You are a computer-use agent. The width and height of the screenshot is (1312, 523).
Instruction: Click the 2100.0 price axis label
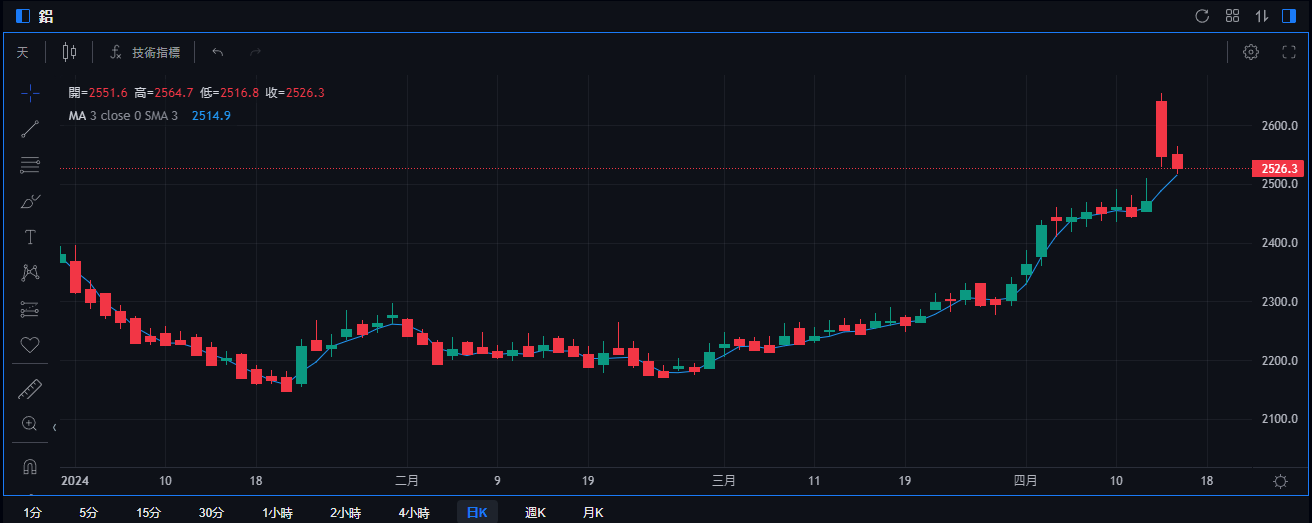[x=1279, y=419]
